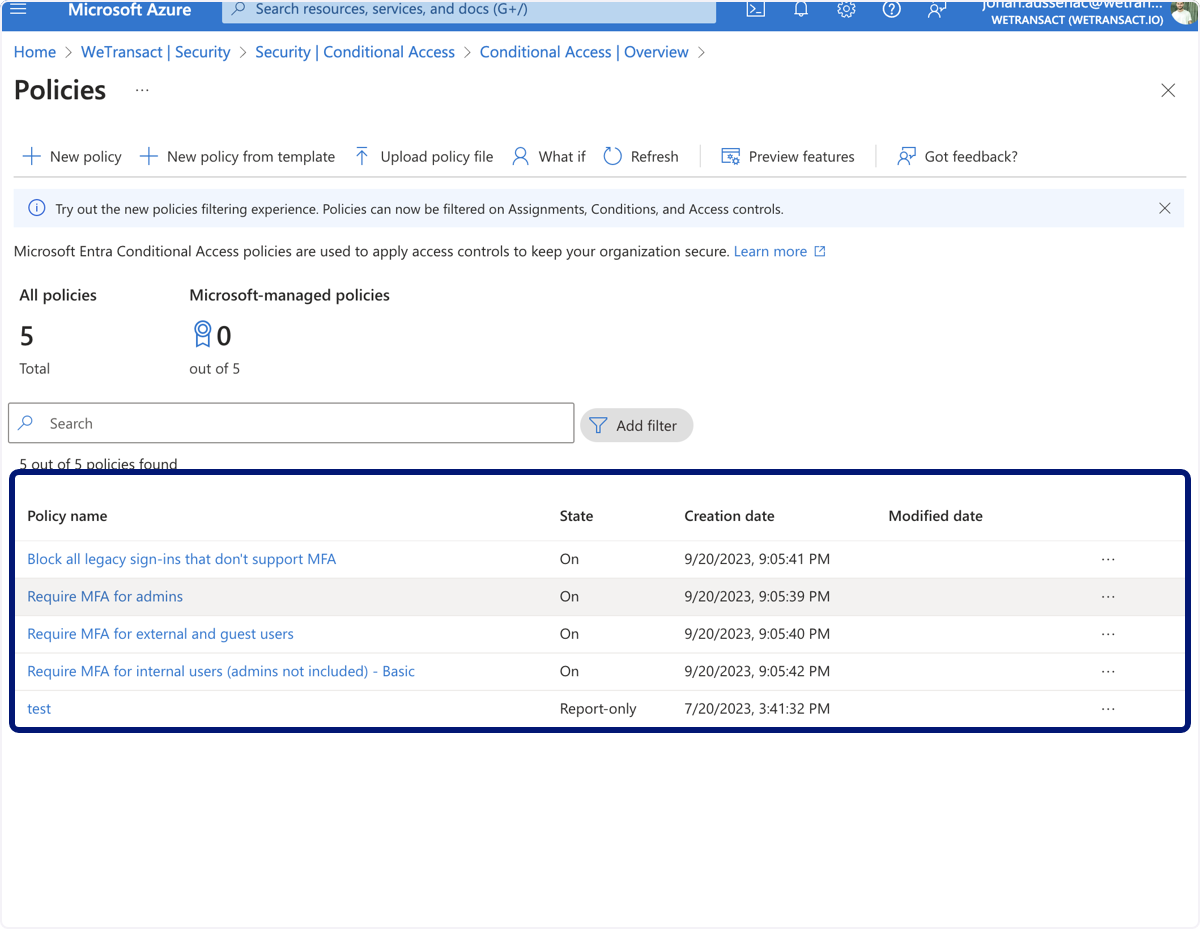Screen dimensions: 1200x929
Task: Dismiss the filtering experience info banner
Action: (1164, 208)
